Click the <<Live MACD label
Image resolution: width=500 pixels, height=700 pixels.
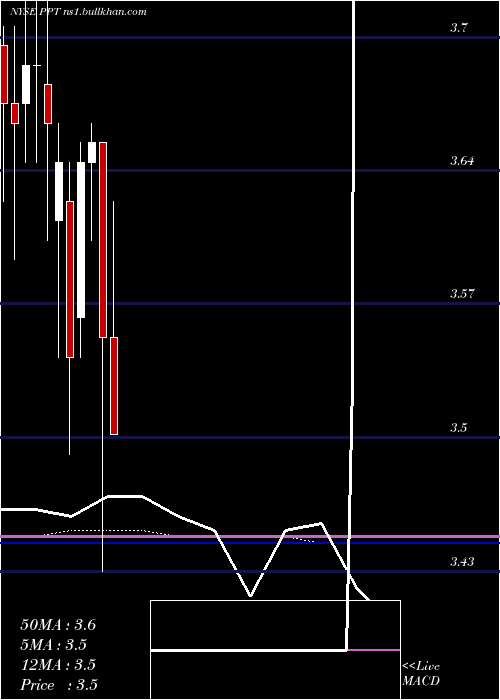click(421, 674)
